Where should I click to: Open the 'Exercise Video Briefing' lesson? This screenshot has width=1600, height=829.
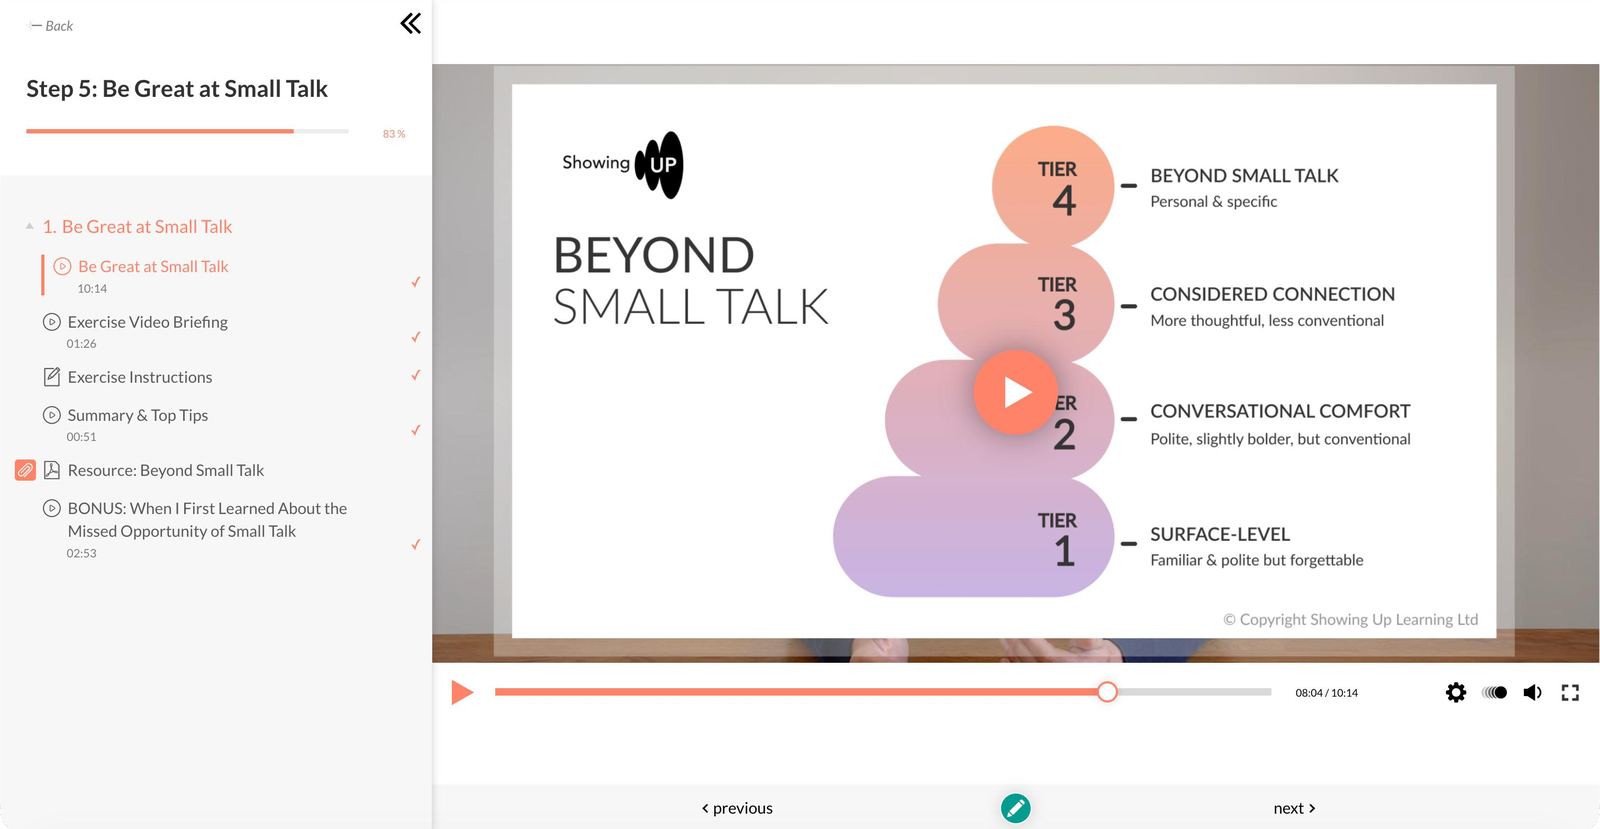coord(147,322)
